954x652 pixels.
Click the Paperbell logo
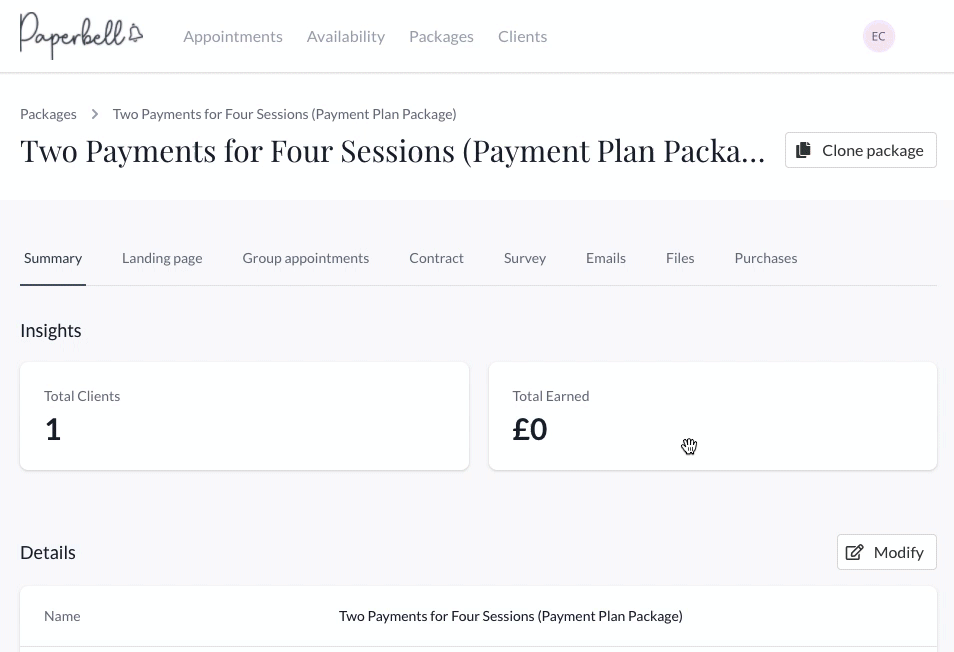pos(82,36)
